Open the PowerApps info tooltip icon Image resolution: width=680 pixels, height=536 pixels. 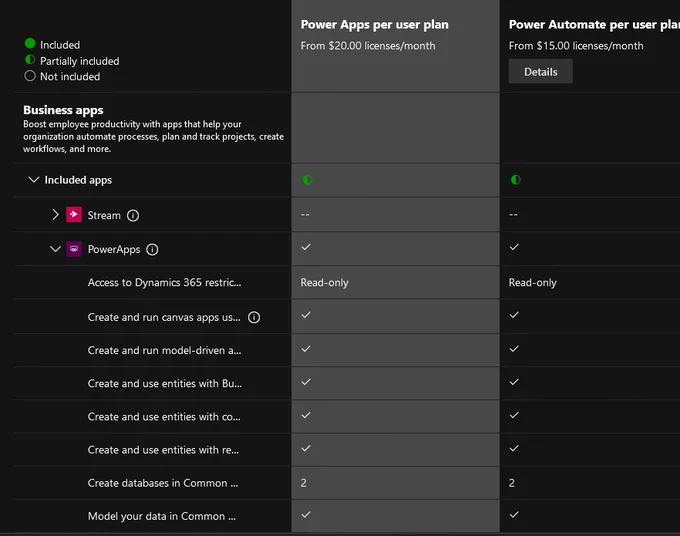coord(152,249)
